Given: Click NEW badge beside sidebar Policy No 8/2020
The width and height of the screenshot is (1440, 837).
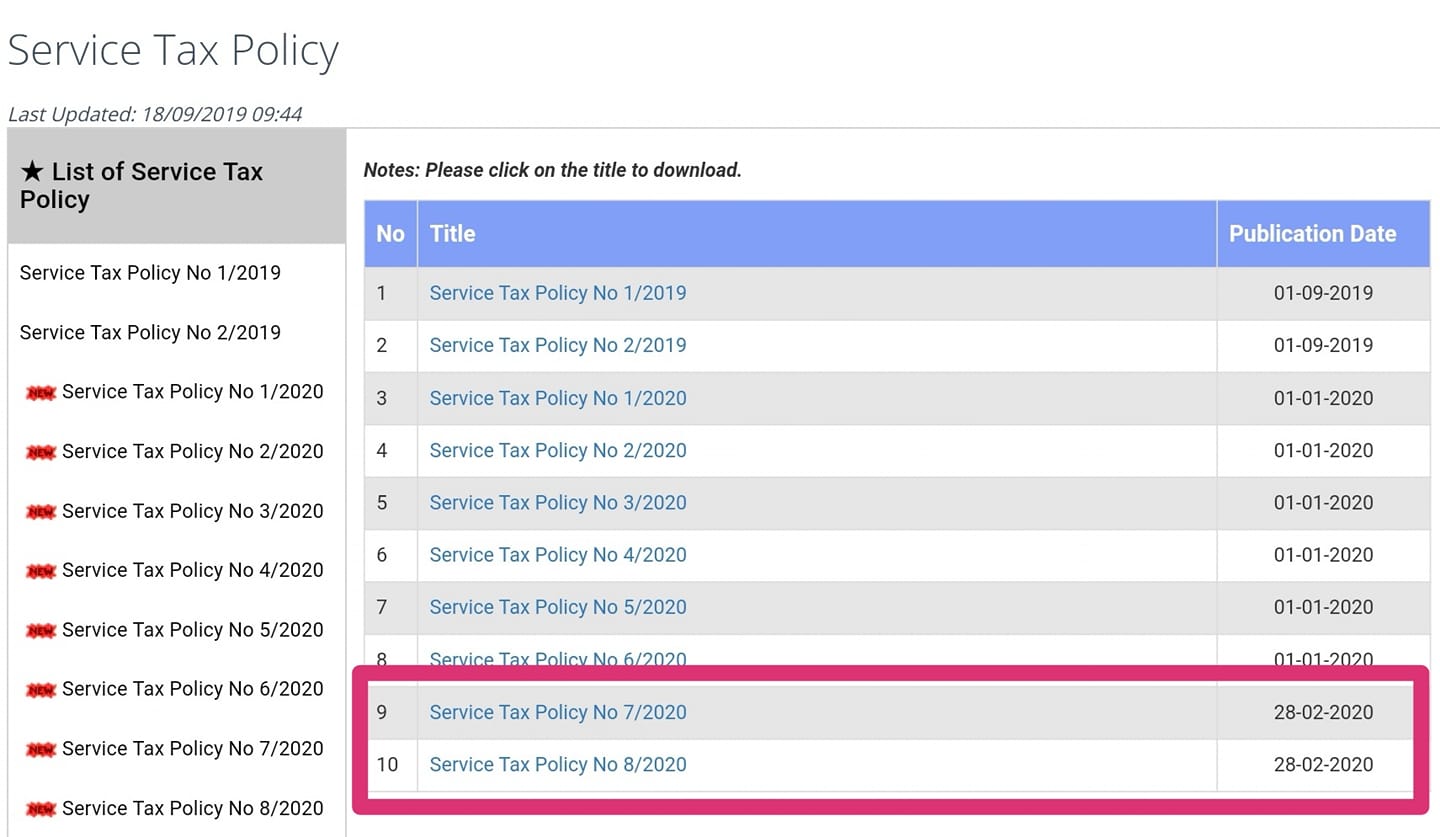Looking at the screenshot, I should (x=40, y=809).
